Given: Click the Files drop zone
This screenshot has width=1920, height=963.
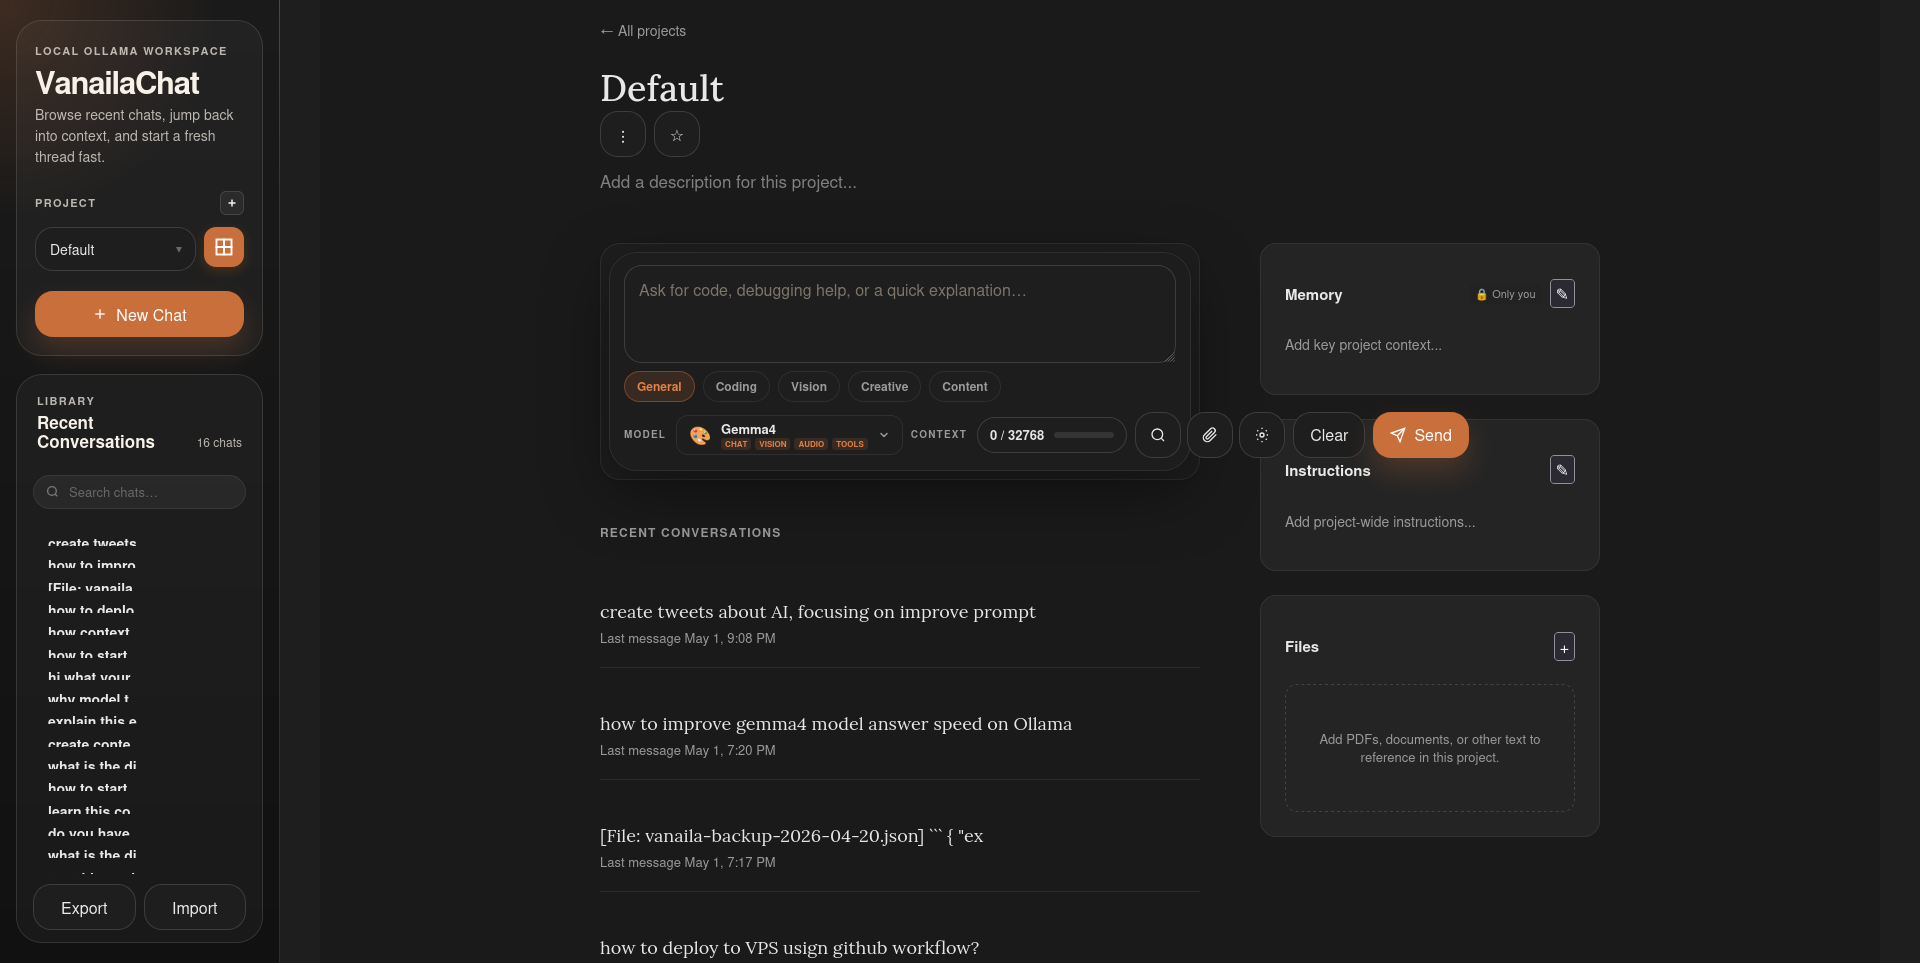Looking at the screenshot, I should pos(1430,748).
